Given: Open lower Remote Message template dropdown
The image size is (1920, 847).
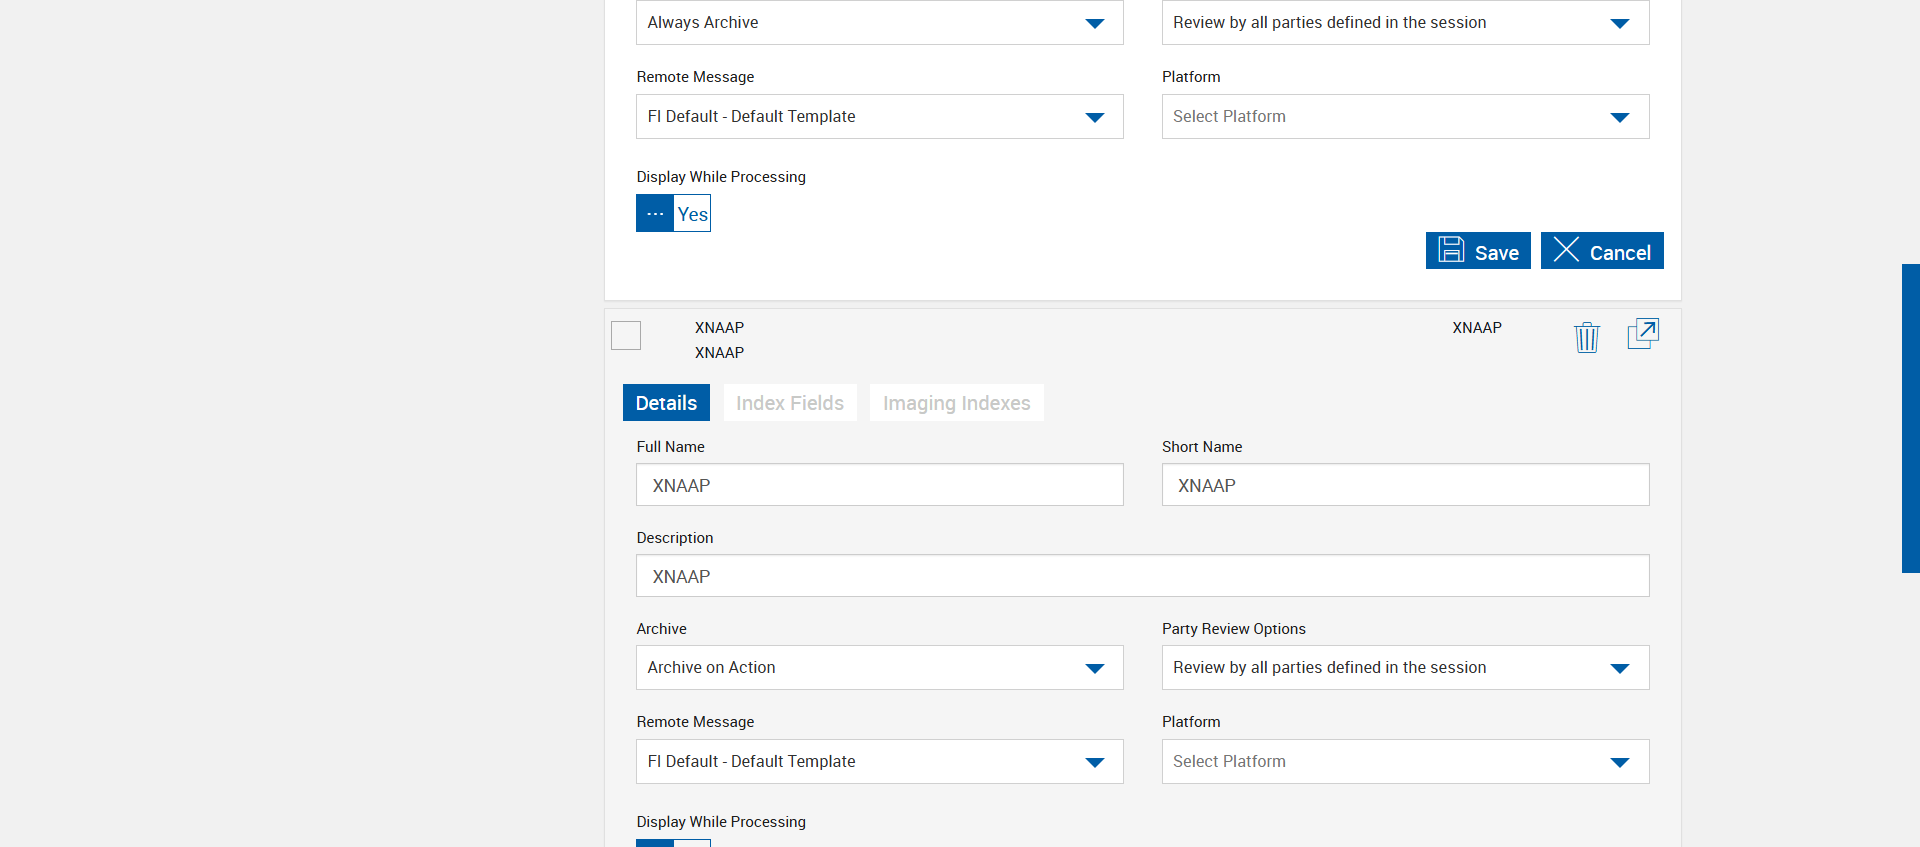Looking at the screenshot, I should [879, 762].
